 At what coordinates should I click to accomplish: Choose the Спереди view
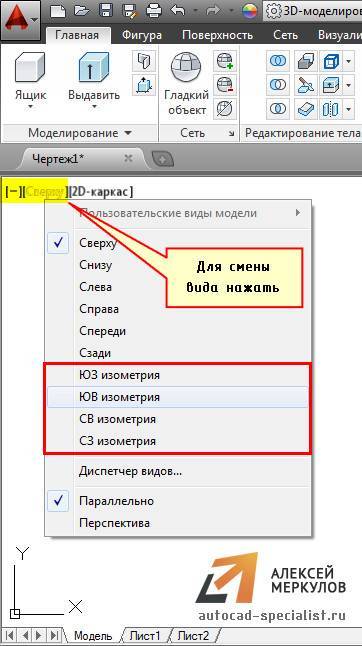click(178, 331)
